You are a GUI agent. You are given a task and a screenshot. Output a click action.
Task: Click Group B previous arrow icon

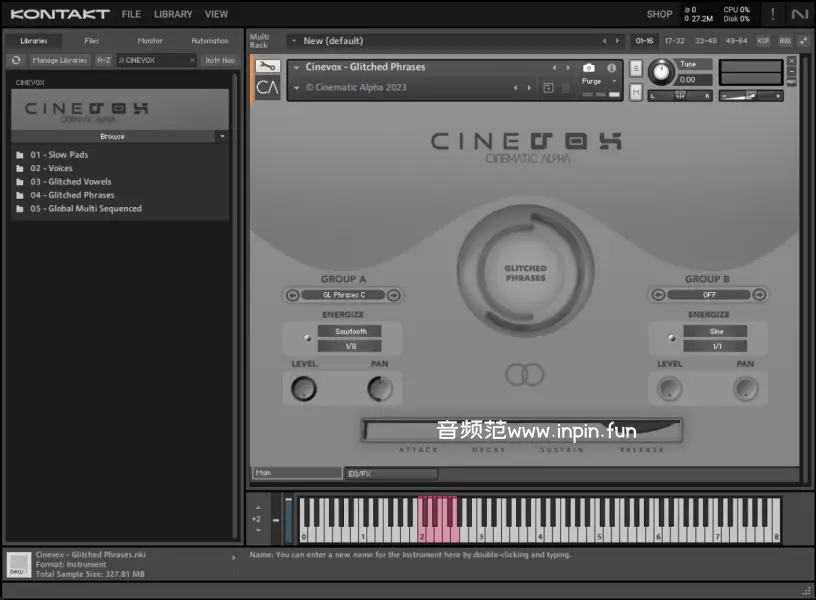[657, 295]
